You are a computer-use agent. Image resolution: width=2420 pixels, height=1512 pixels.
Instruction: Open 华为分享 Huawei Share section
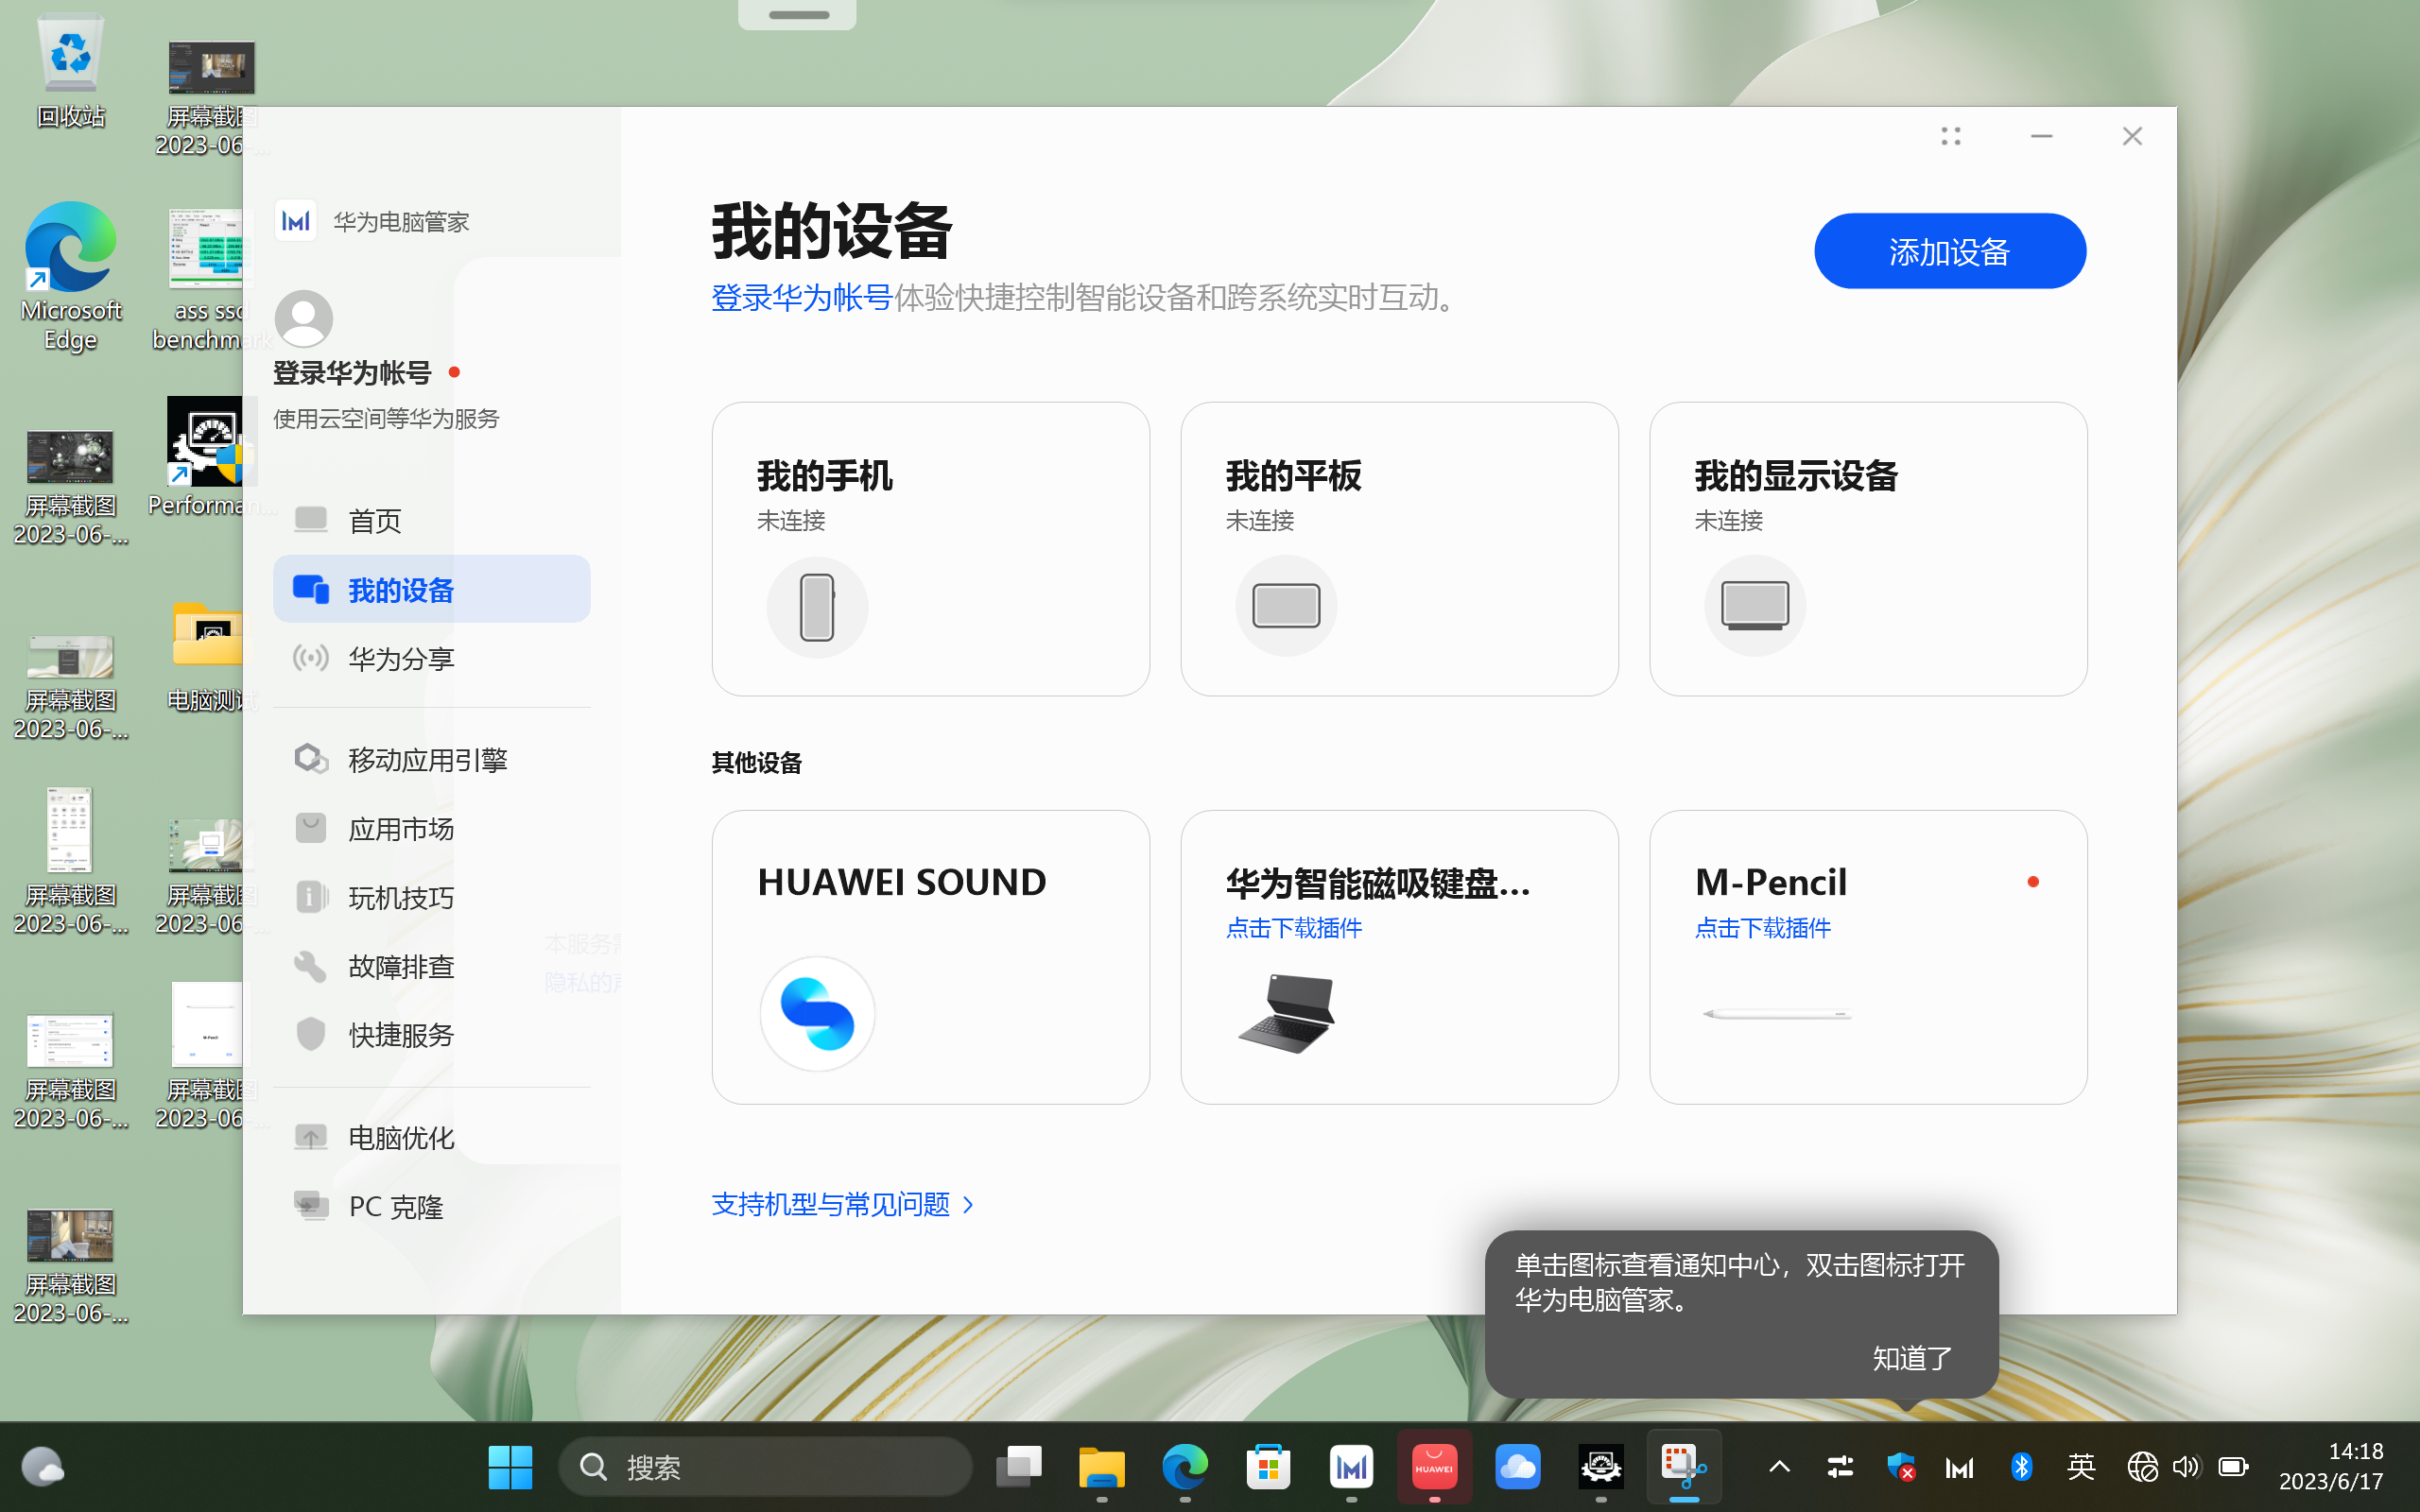[431, 658]
